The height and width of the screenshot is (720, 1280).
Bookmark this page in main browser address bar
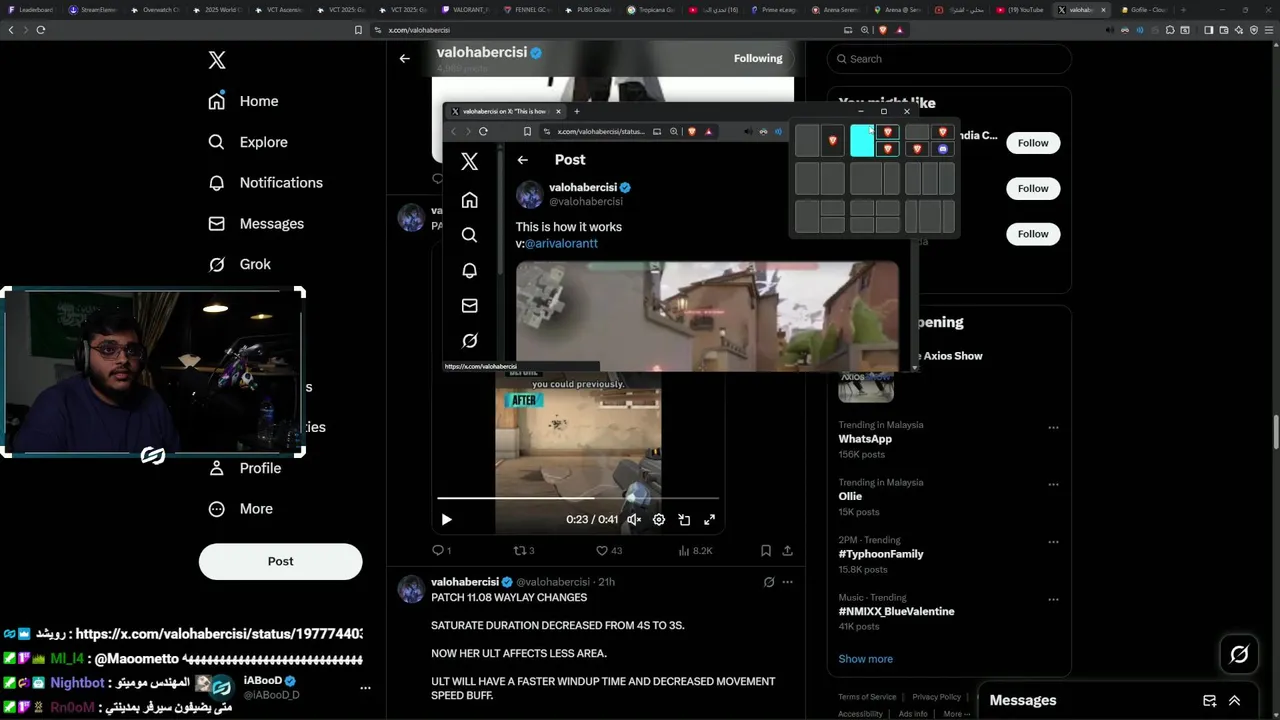click(359, 30)
